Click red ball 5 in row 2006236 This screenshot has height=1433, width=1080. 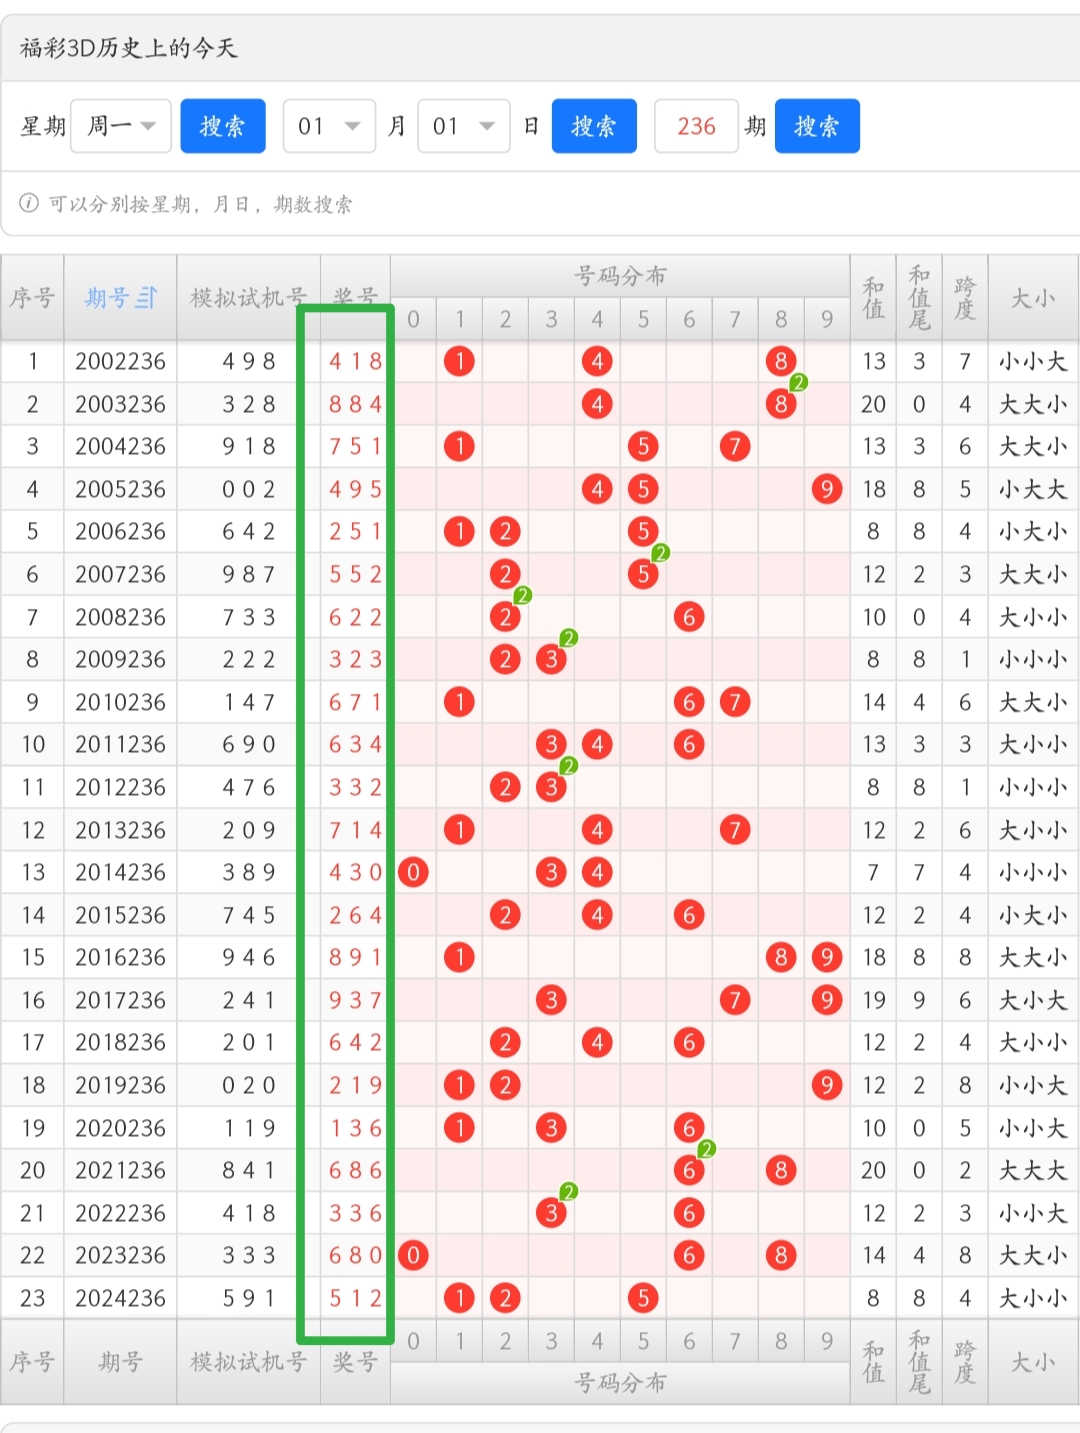coord(643,531)
